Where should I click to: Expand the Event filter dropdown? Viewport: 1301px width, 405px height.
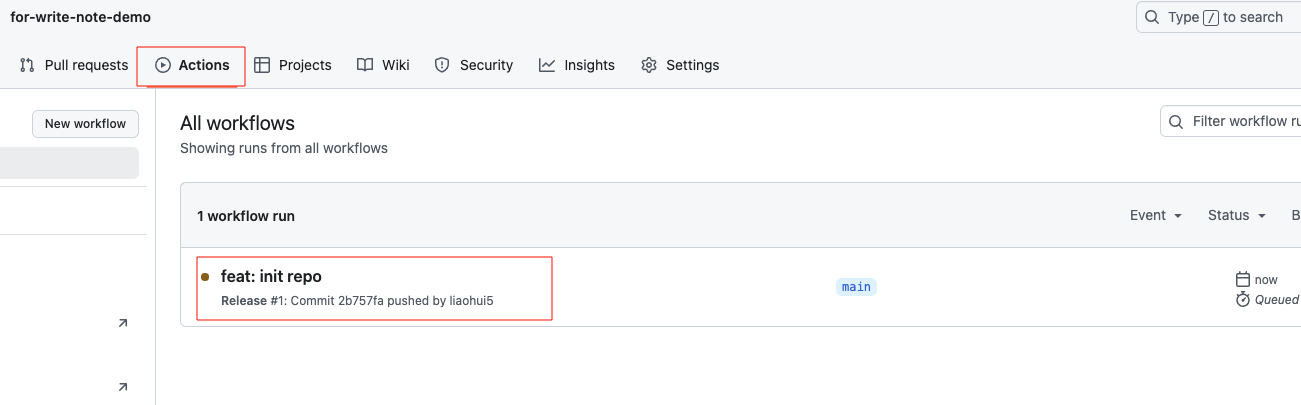coord(1156,215)
